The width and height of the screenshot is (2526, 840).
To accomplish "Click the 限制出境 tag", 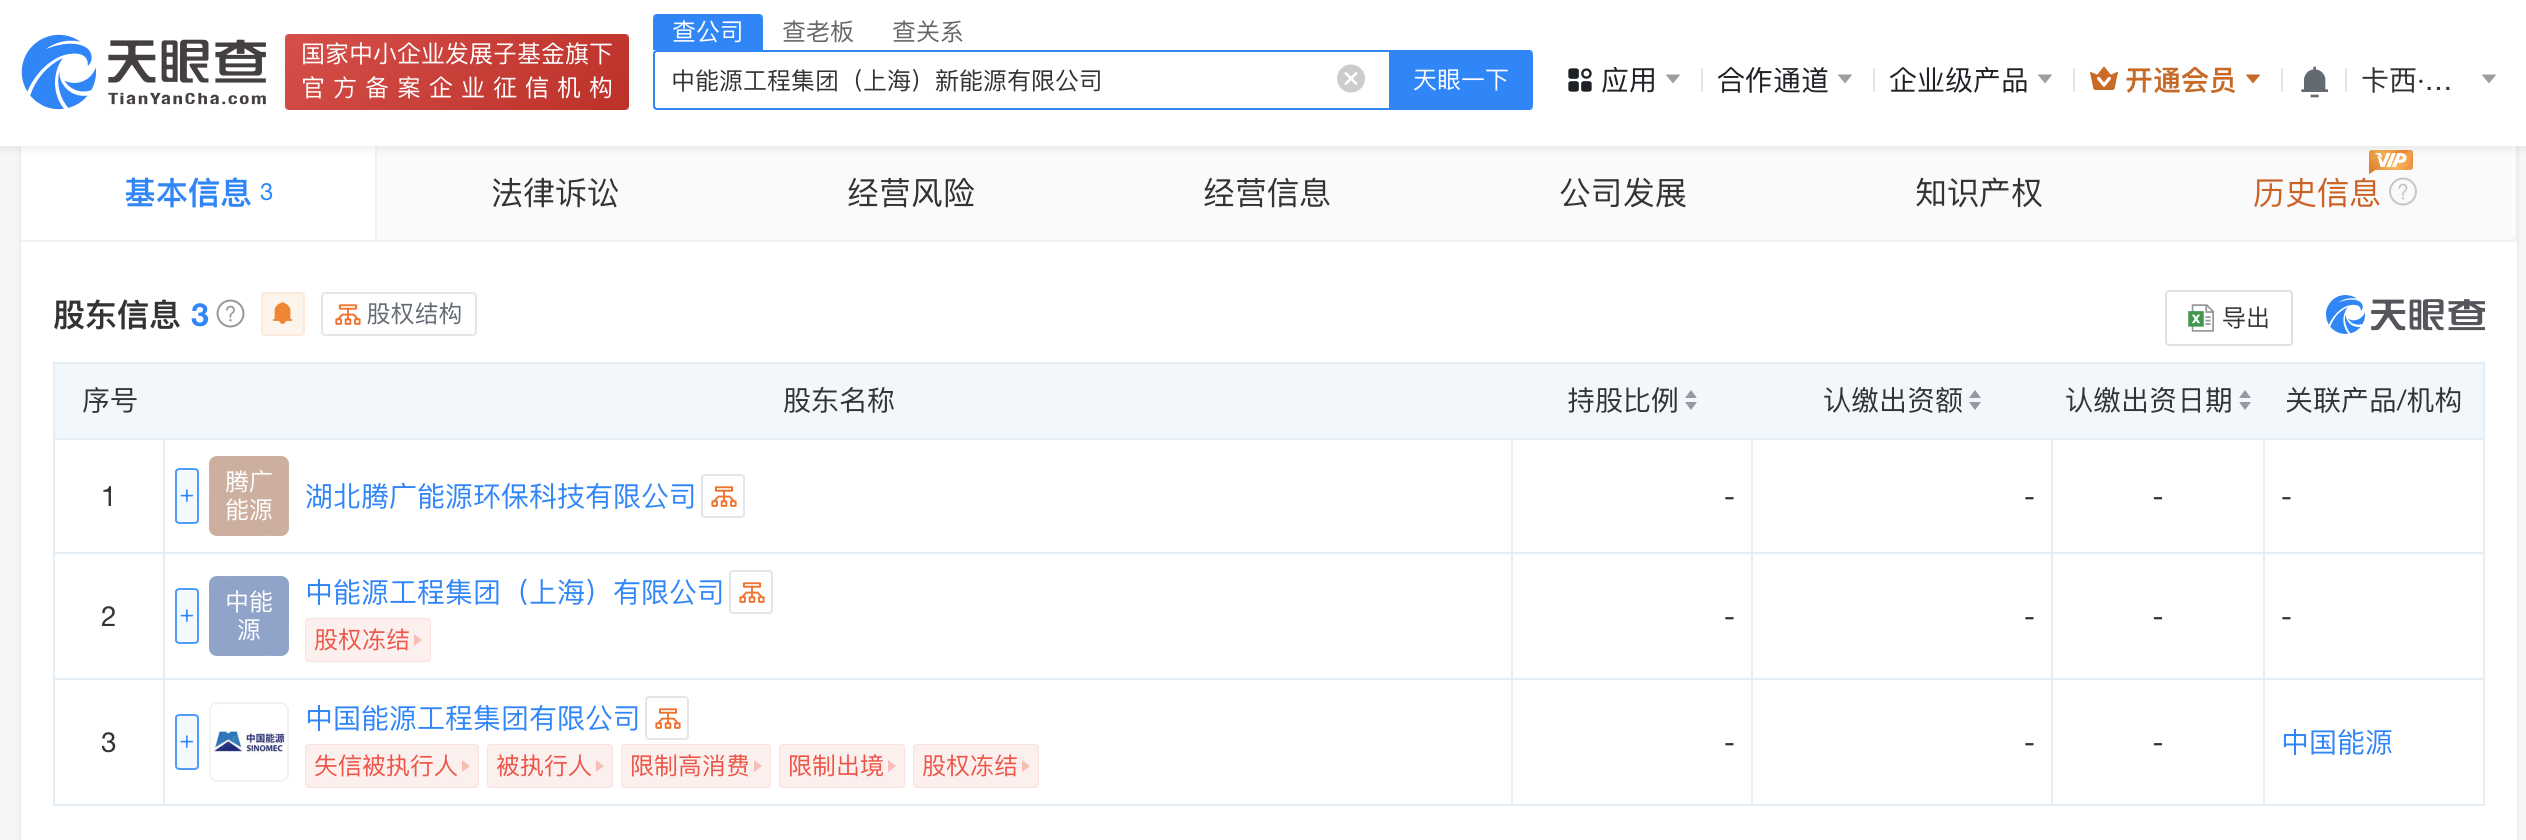I will click(842, 766).
